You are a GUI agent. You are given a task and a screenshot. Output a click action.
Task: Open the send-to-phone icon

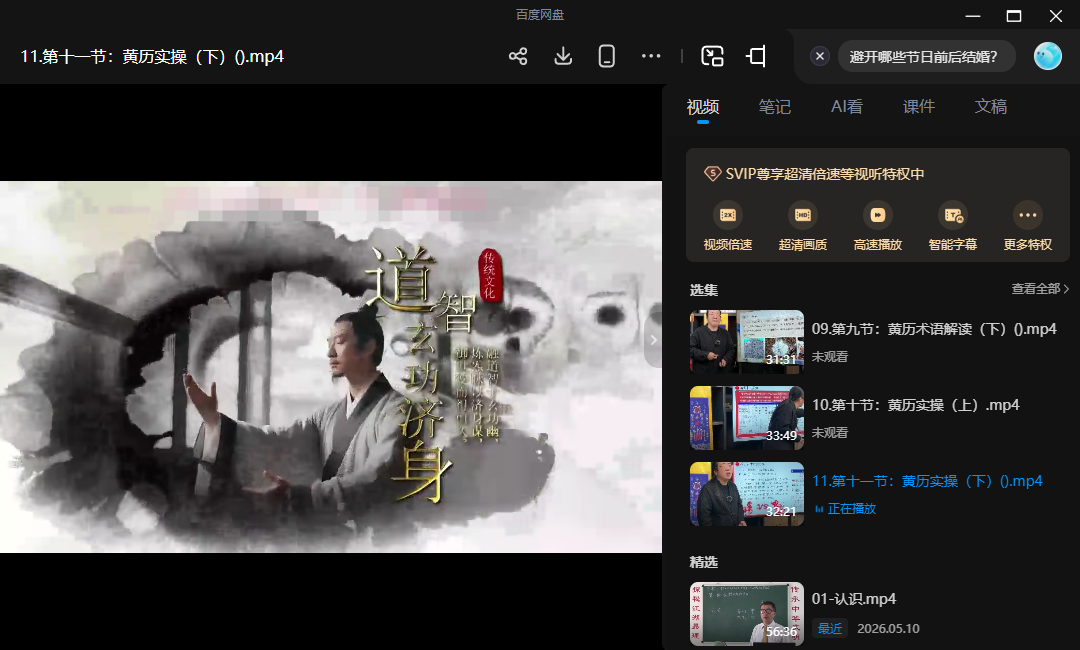[607, 56]
